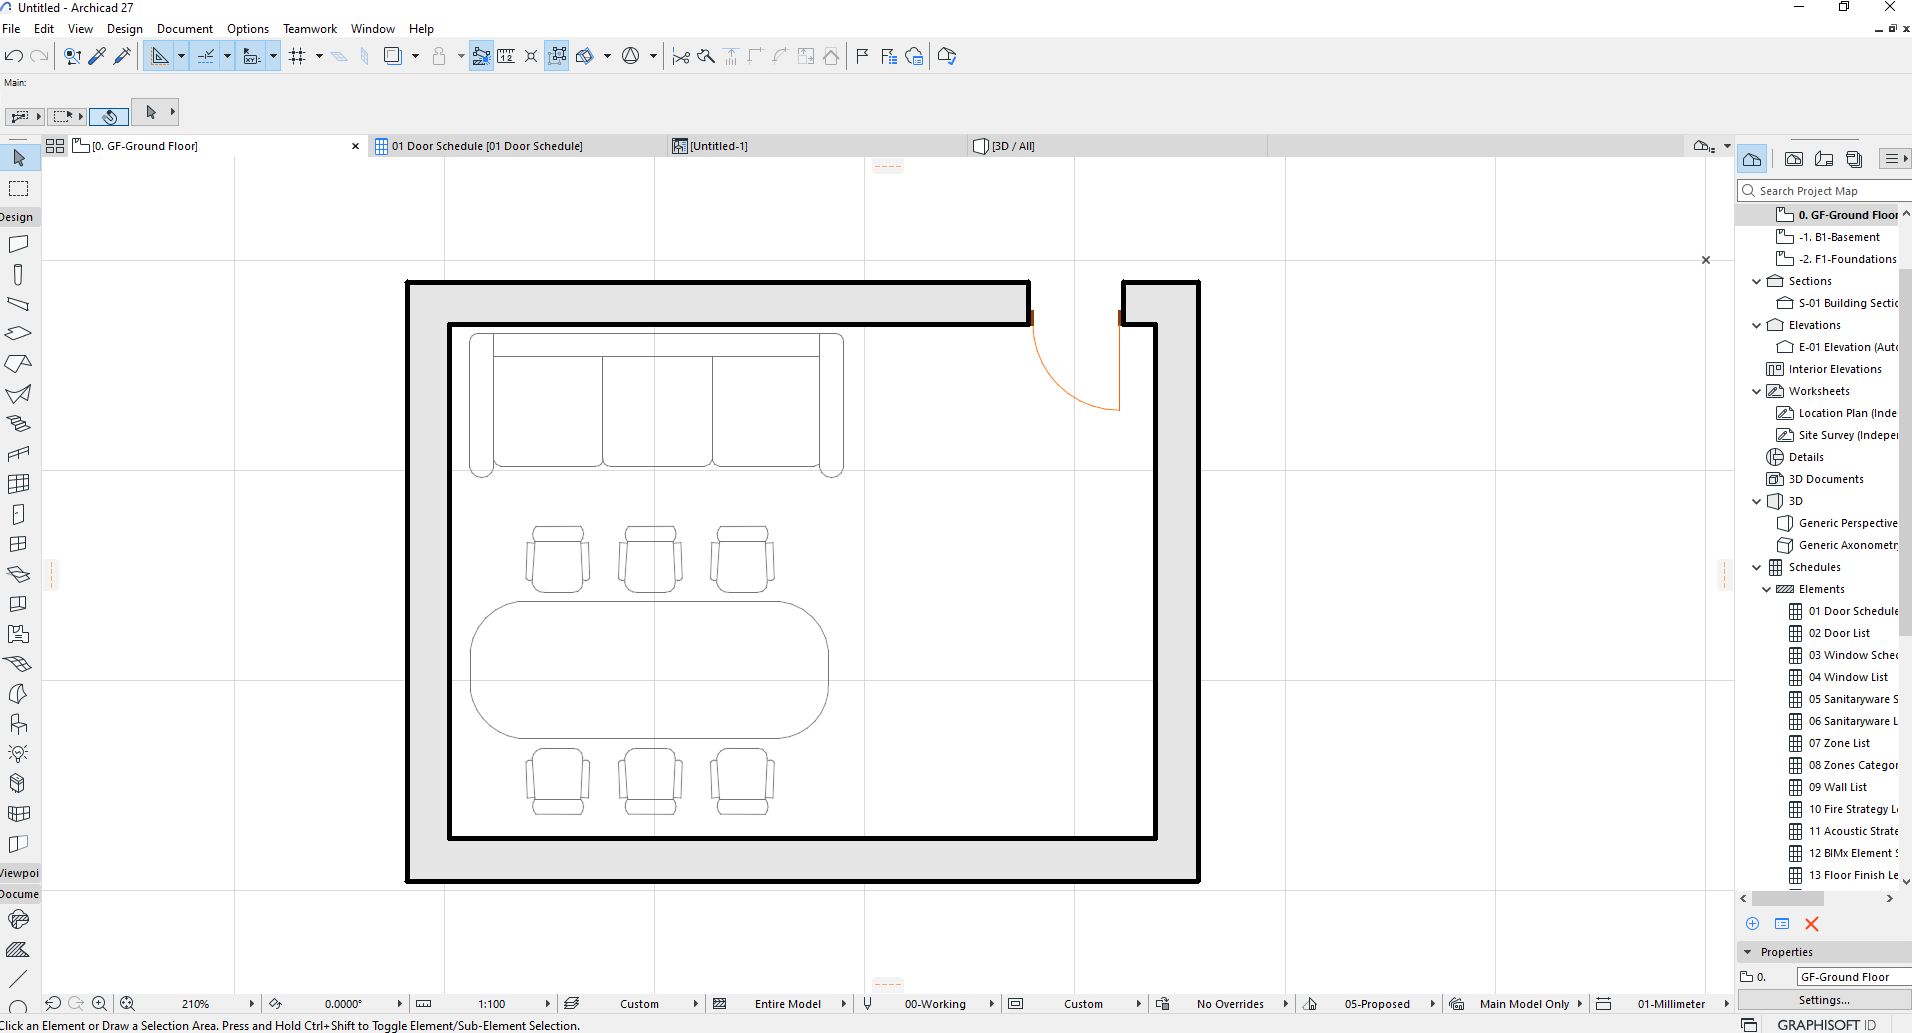
Task: Click the Undo arrow icon
Action: 14,56
